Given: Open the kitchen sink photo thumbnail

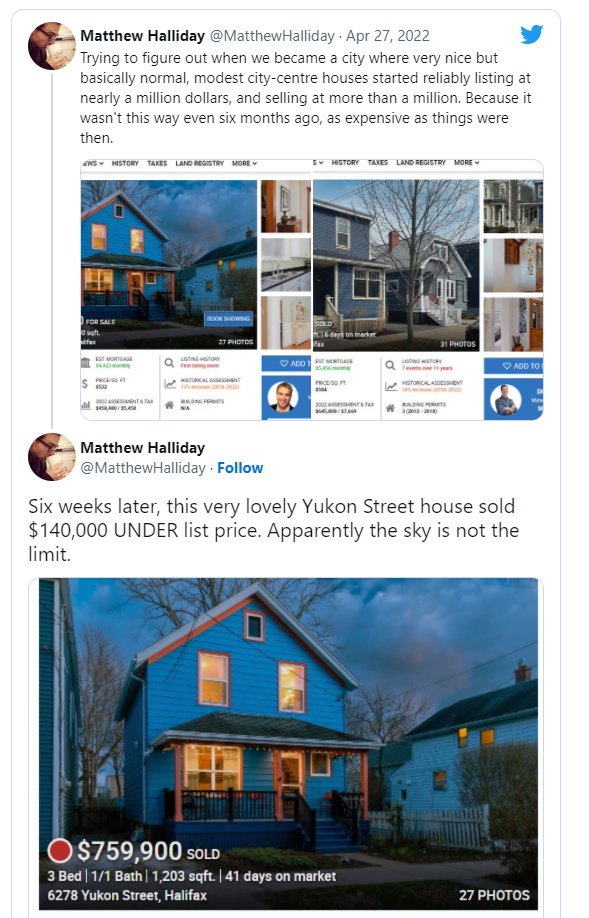Looking at the screenshot, I should click(x=286, y=265).
